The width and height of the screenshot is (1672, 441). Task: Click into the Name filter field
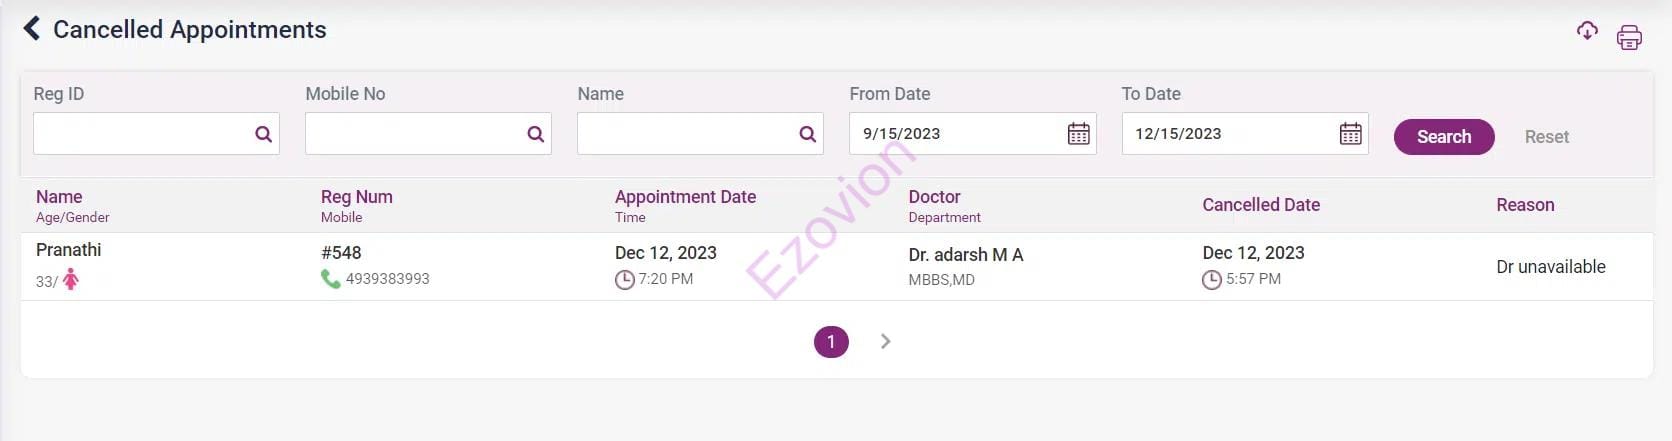[x=684, y=134]
